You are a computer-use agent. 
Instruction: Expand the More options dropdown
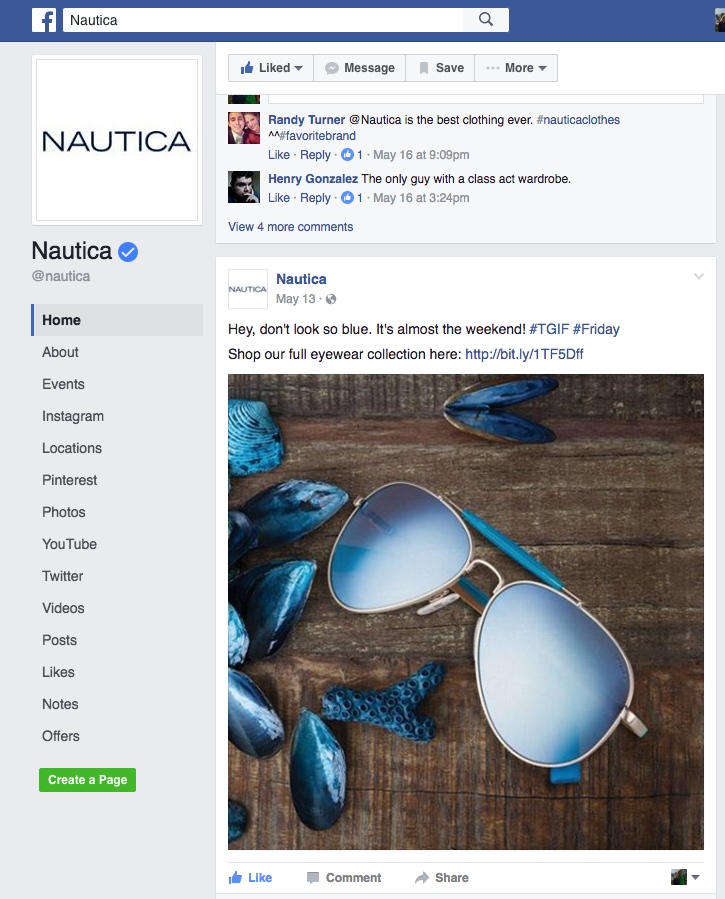[516, 68]
